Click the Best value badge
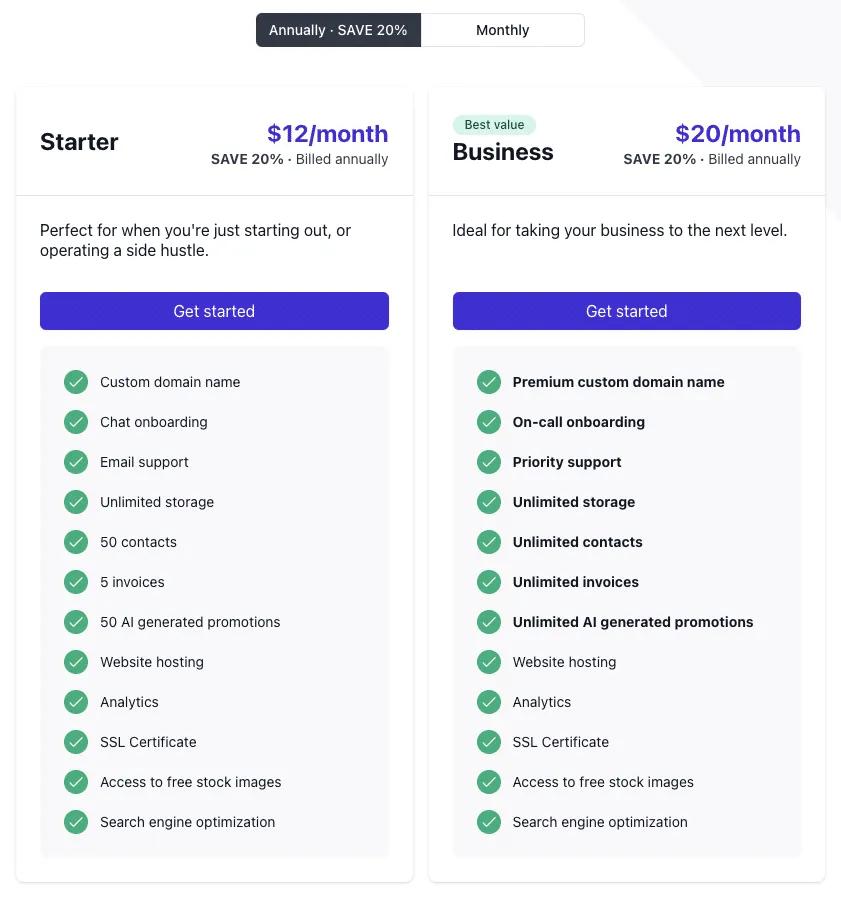841x898 pixels. 494,125
